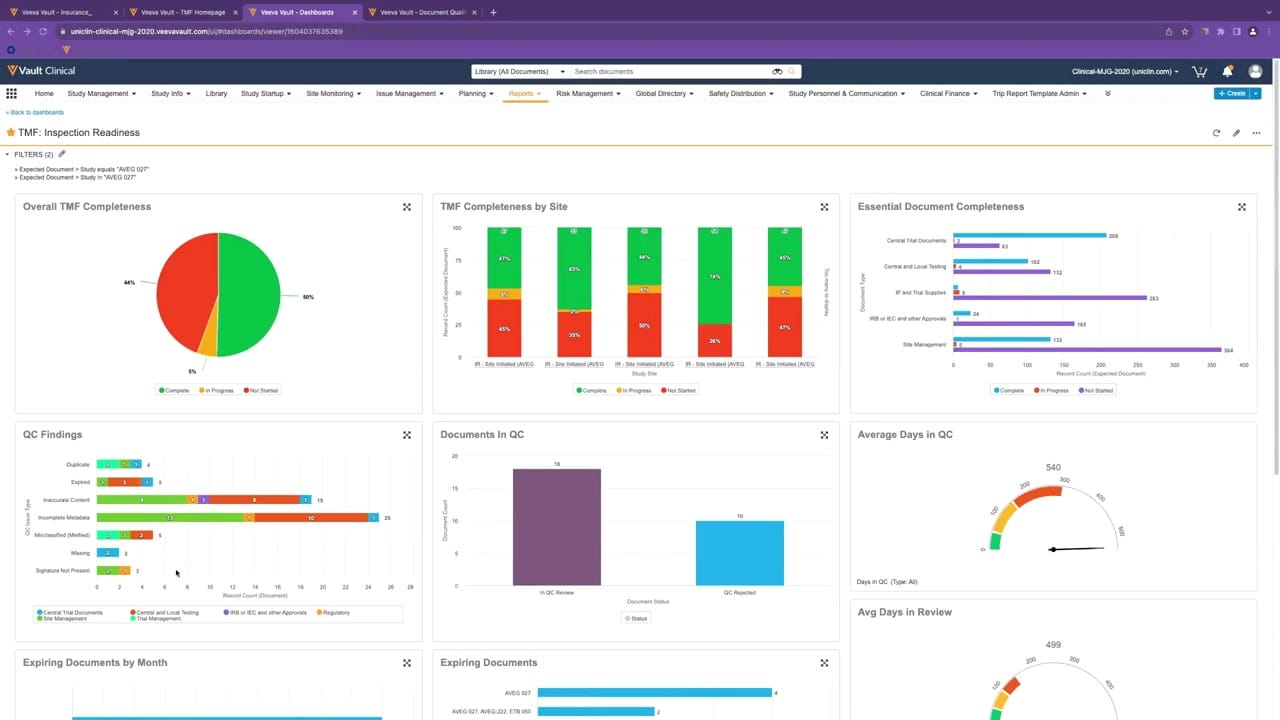Open a new browser tab with the plus icon
The image size is (1280, 720).
point(493,12)
